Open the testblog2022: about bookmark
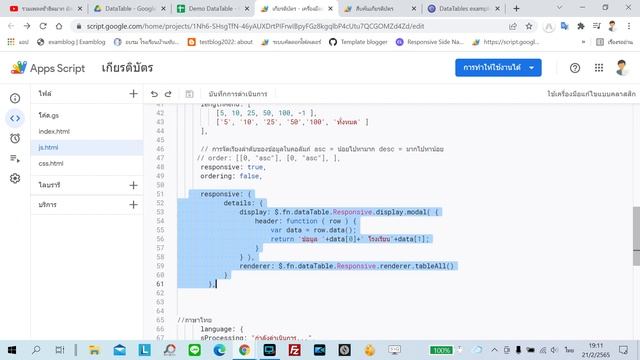 [220, 42]
